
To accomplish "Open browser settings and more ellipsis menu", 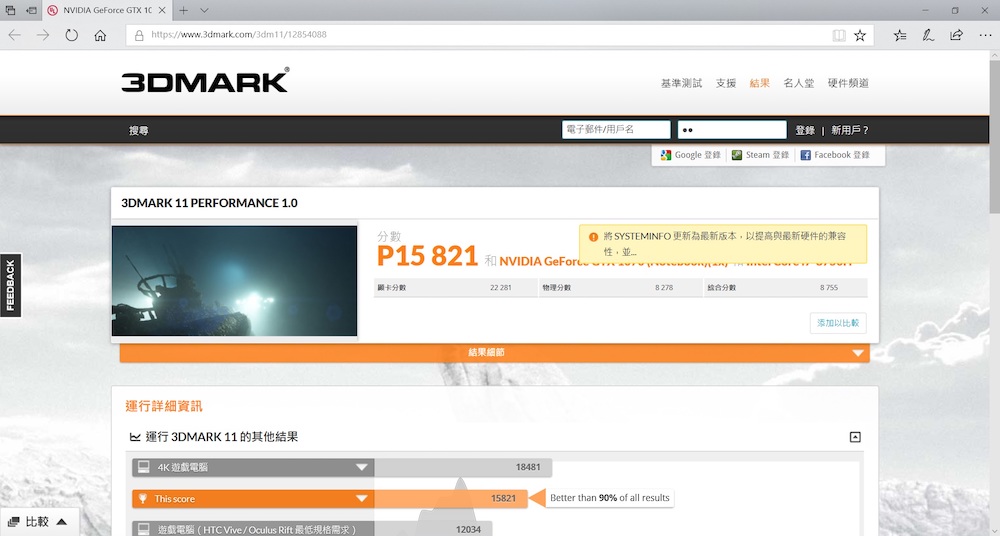I will (x=985, y=35).
